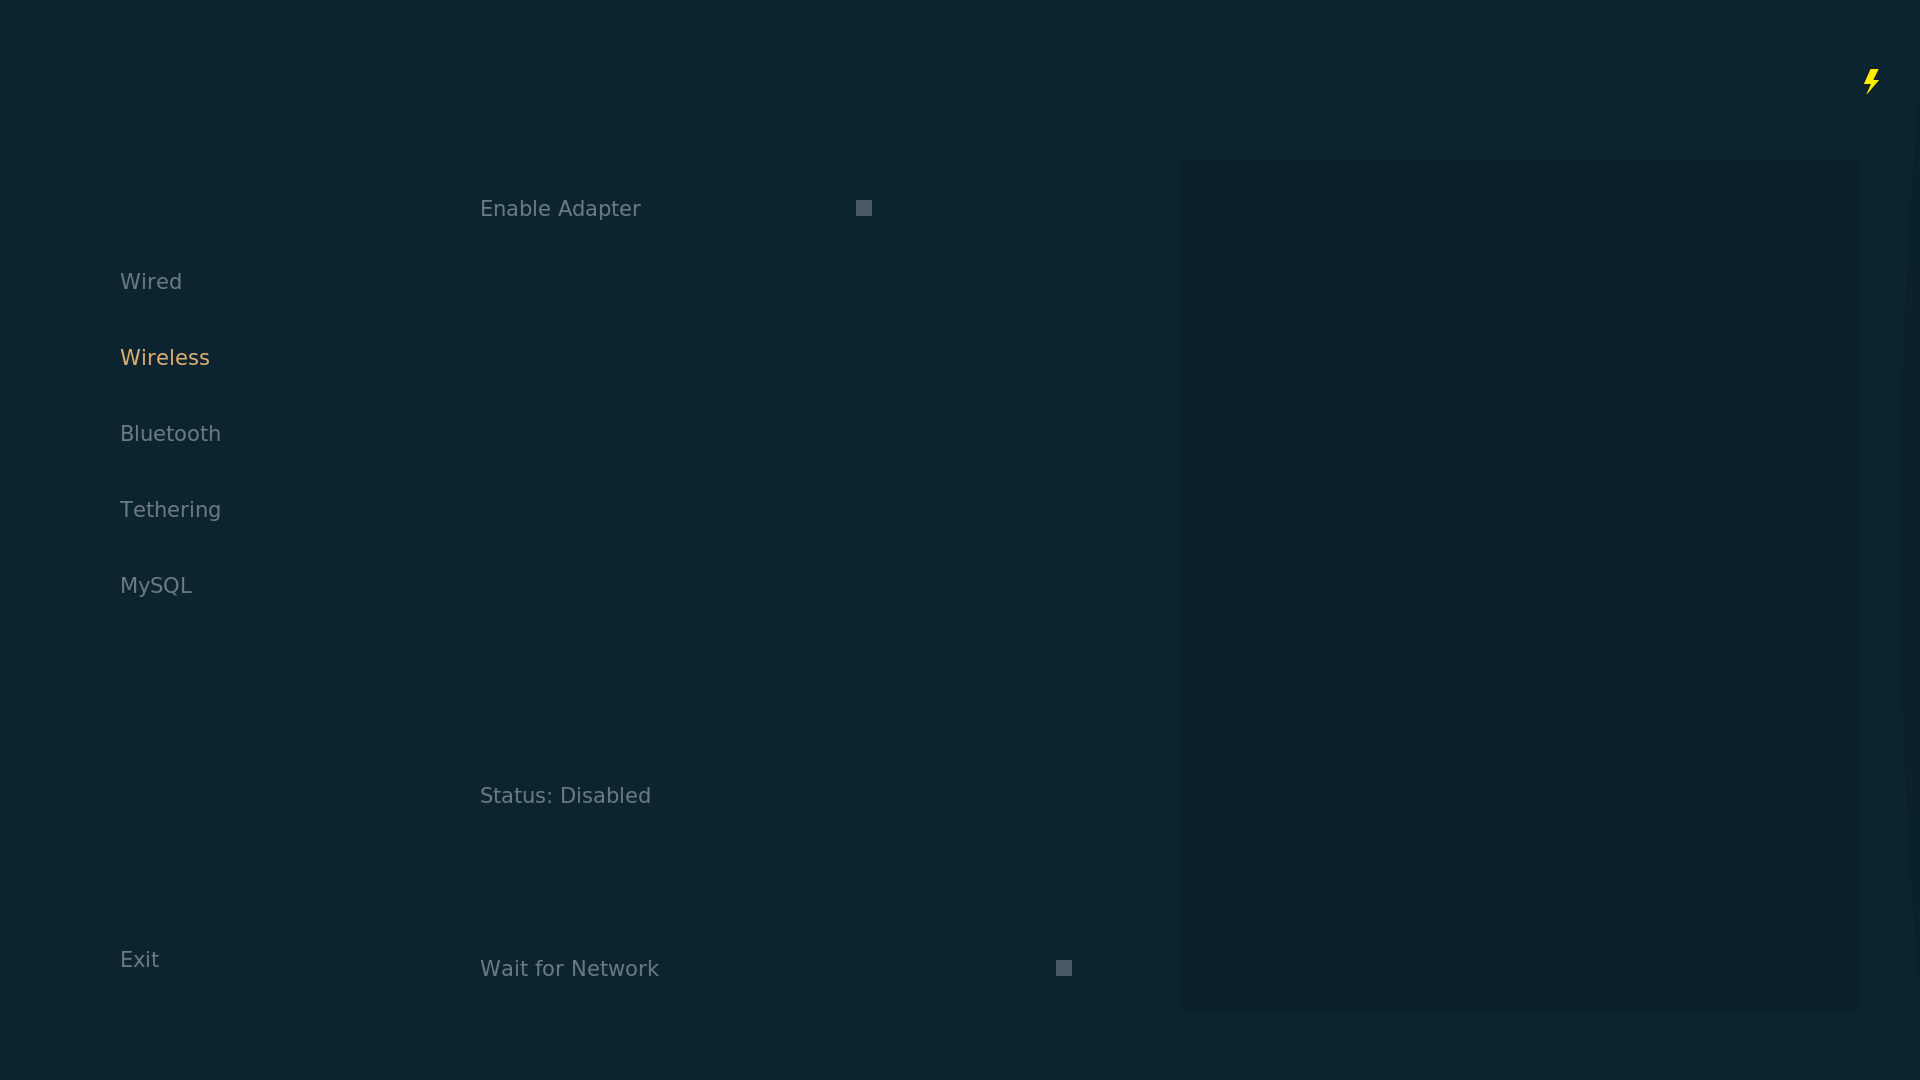Screen dimensions: 1920x1080
Task: Open the Bluetooth settings section
Action: [x=170, y=434]
